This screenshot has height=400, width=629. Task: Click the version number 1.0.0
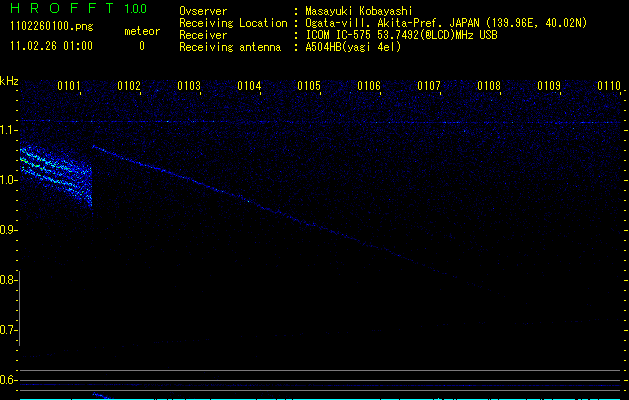click(135, 8)
